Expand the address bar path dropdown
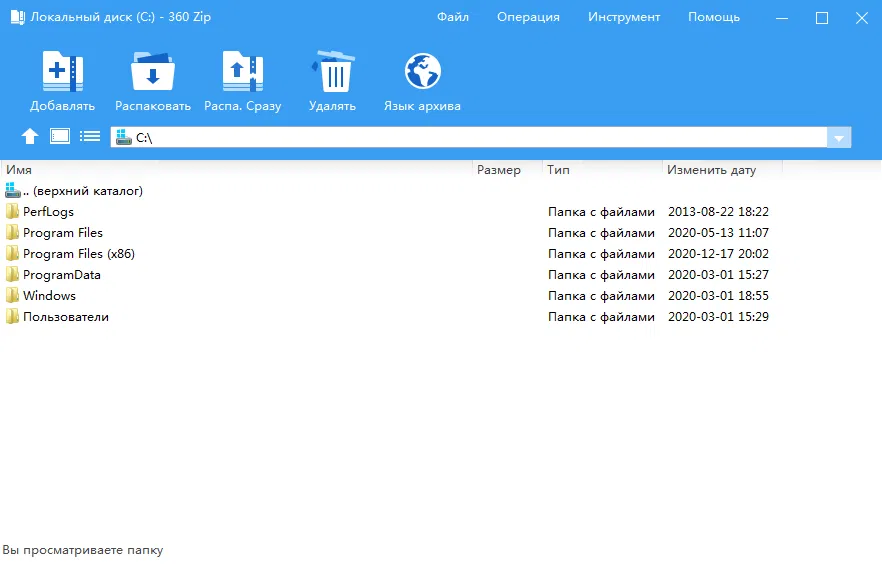The image size is (882, 564). point(839,138)
